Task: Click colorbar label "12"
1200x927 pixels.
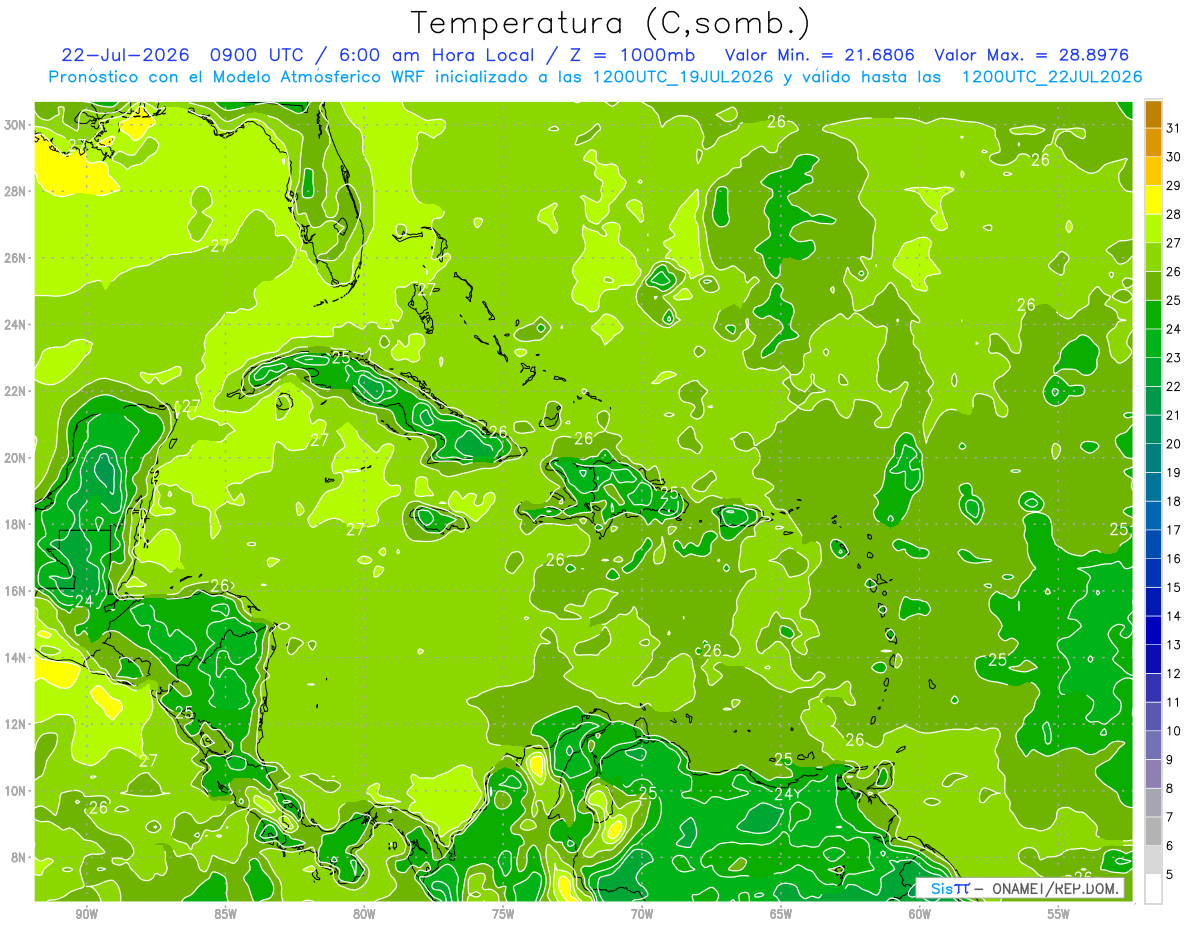Action: [1174, 674]
